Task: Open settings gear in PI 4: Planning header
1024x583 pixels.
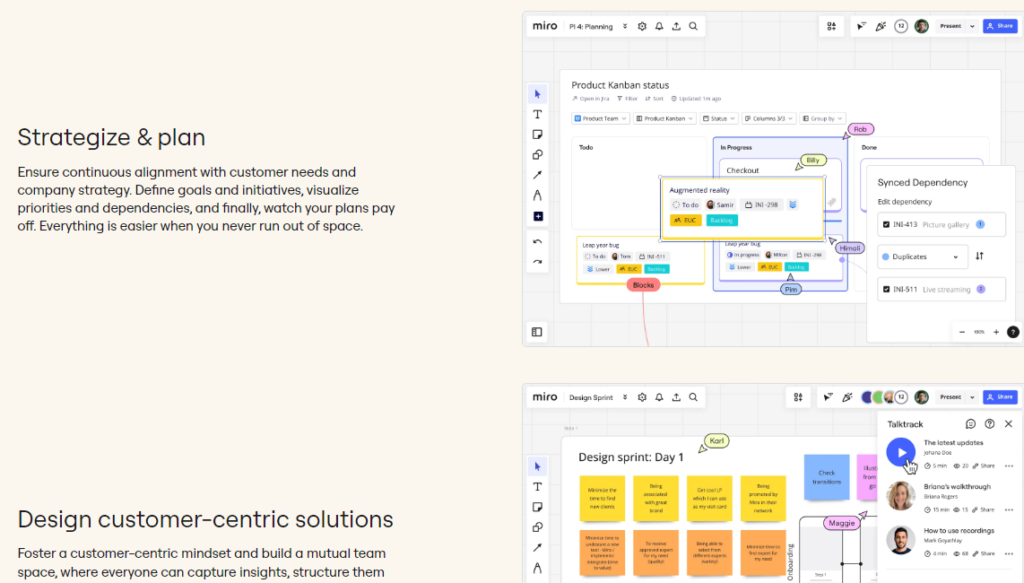Action: pyautogui.click(x=642, y=26)
